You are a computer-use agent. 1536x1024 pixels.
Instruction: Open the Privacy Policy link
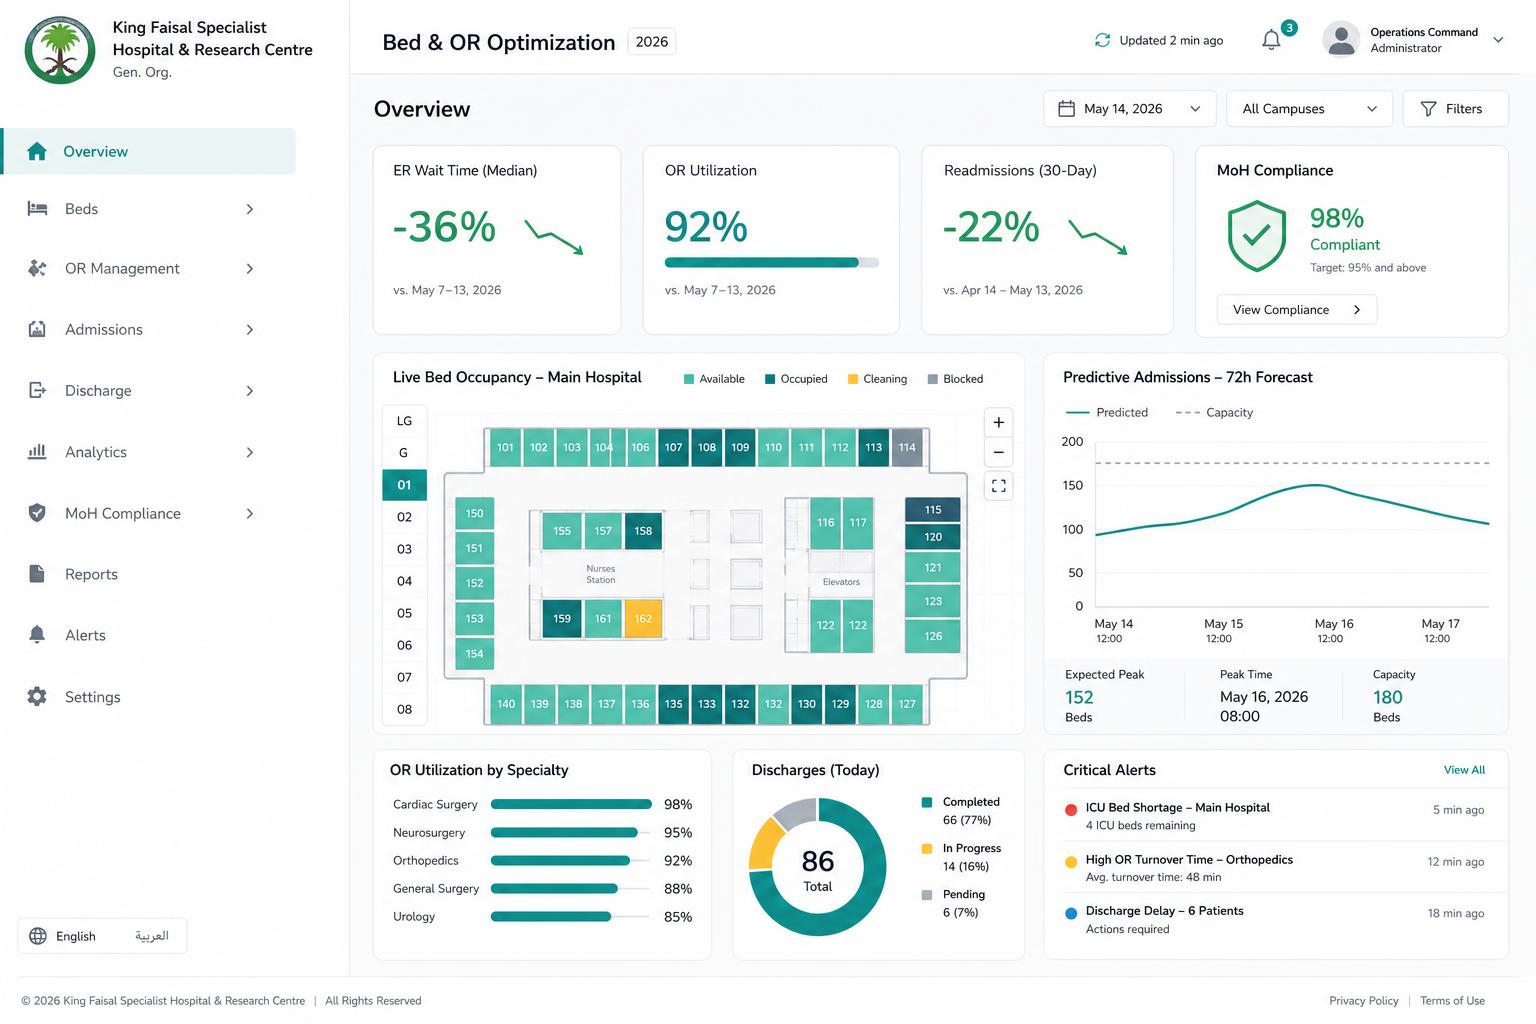coord(1364,1001)
